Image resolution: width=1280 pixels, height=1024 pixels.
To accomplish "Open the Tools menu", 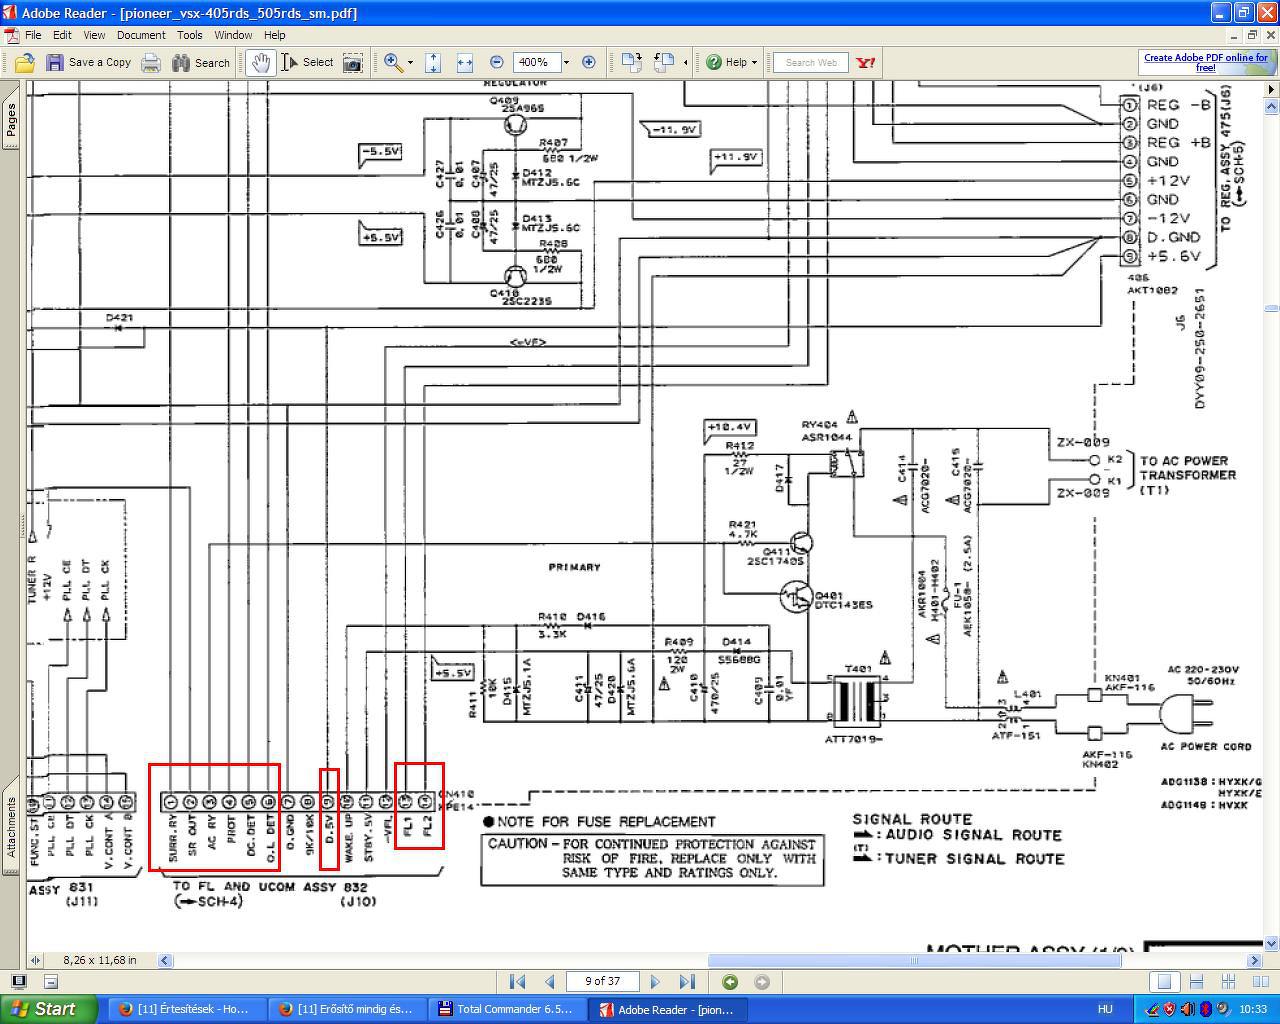I will [x=190, y=35].
